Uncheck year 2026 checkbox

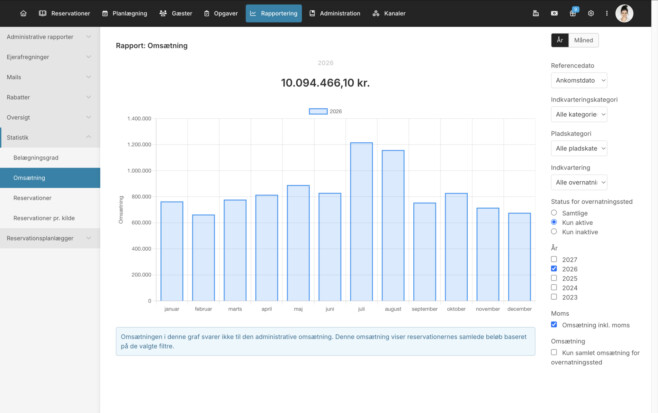pyautogui.click(x=554, y=269)
